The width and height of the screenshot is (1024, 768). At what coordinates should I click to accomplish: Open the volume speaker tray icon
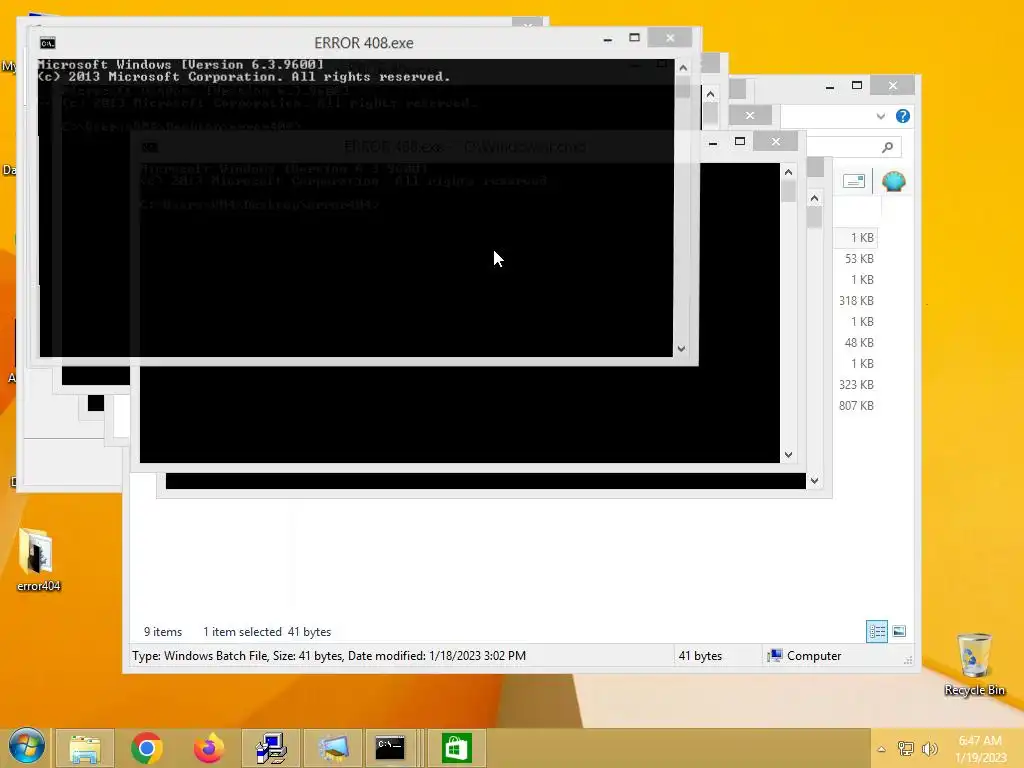(929, 748)
